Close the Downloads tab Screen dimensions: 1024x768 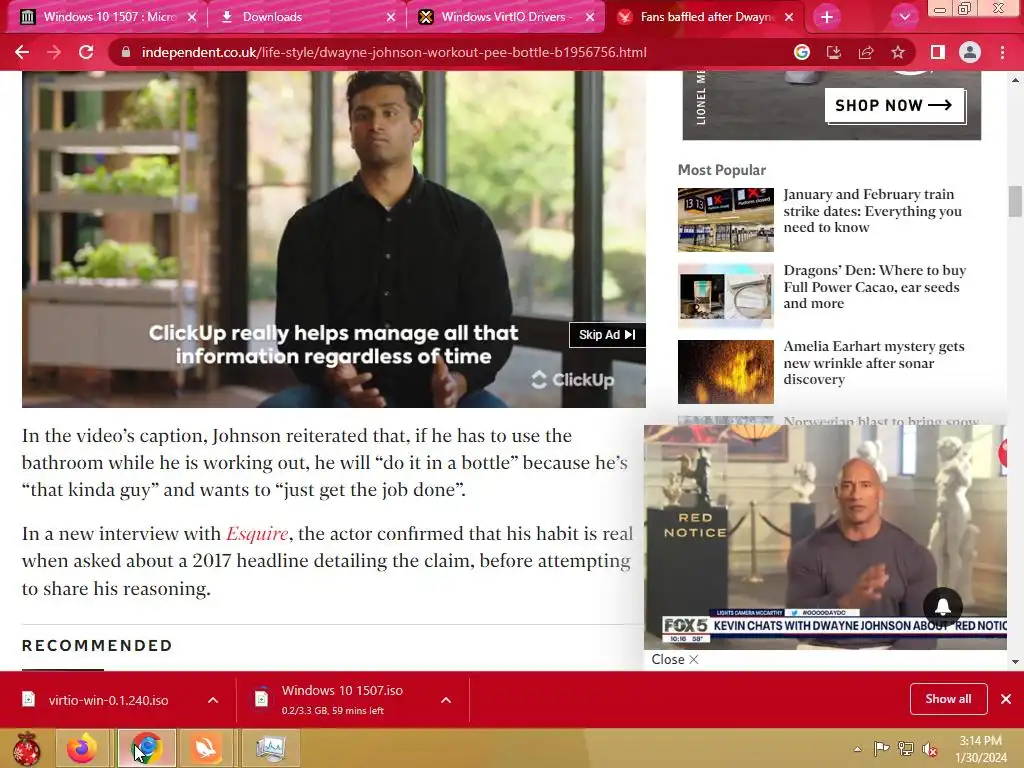pos(391,17)
